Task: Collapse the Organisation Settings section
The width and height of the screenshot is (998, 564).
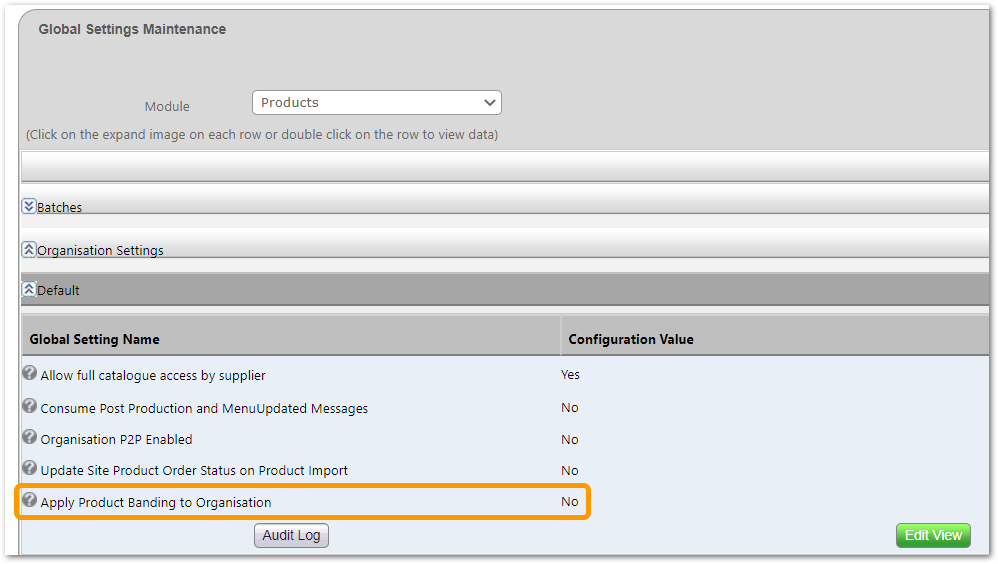Action: coord(29,250)
